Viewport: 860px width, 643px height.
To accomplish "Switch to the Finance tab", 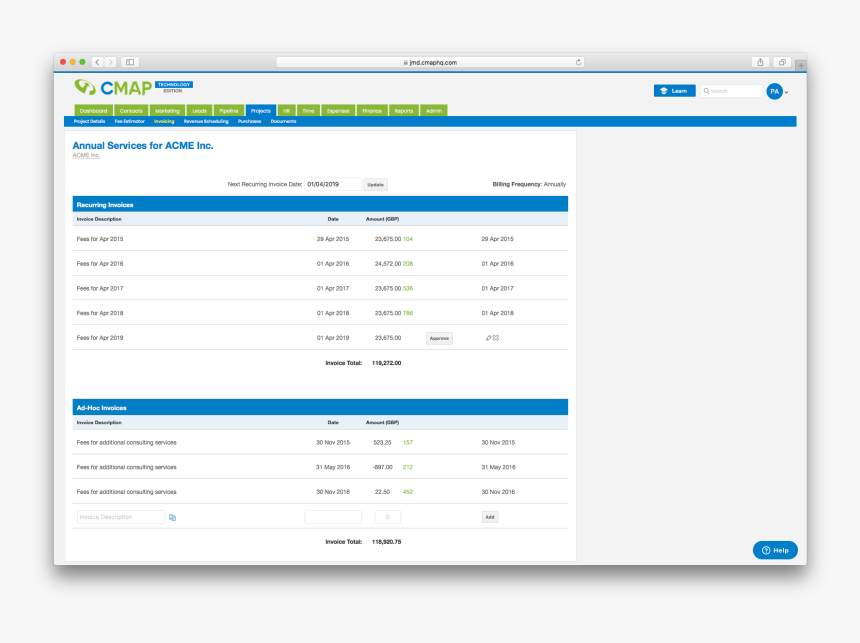I will [x=372, y=110].
